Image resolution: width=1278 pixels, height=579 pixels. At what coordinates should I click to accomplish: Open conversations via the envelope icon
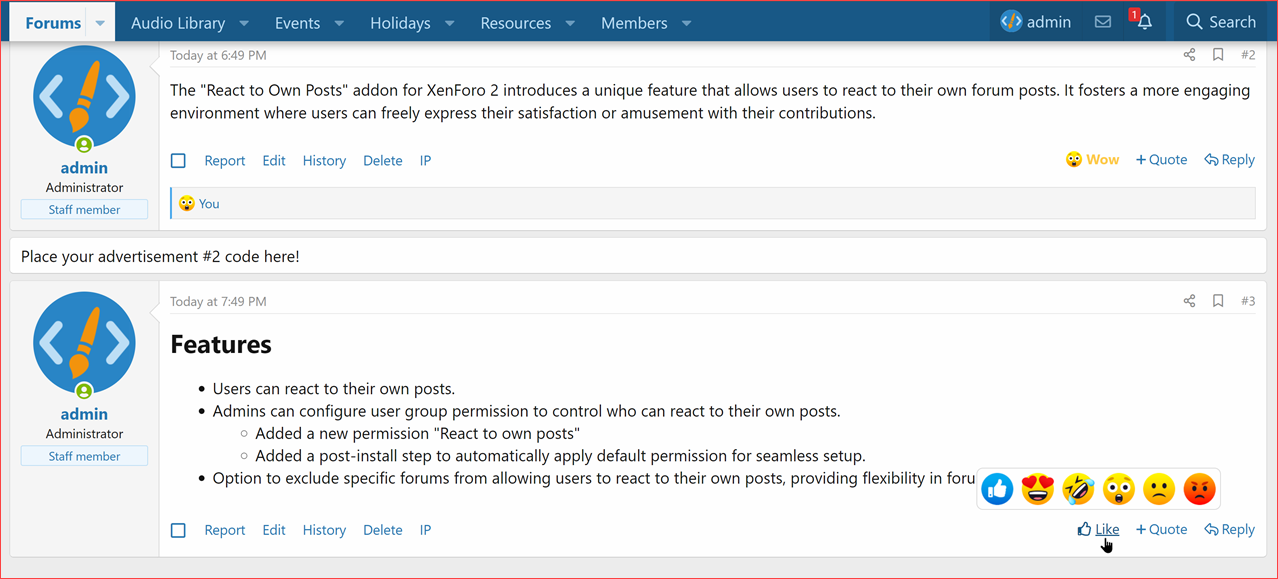click(1102, 21)
